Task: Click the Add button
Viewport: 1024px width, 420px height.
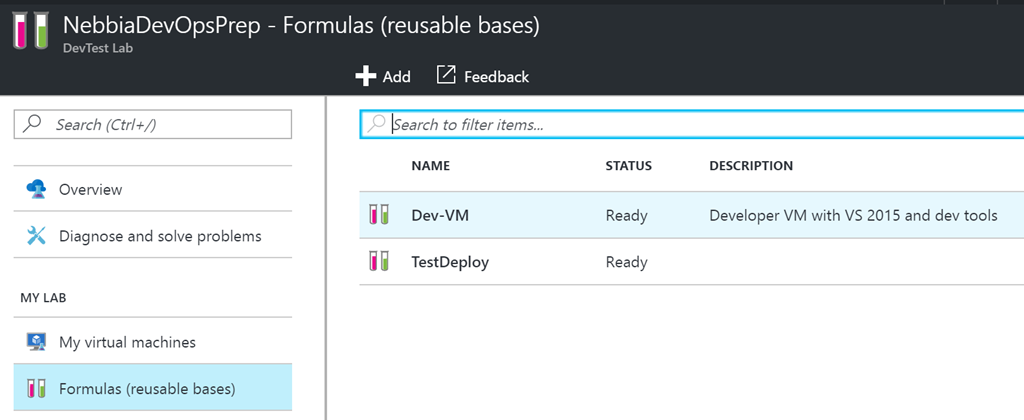Action: (x=383, y=76)
